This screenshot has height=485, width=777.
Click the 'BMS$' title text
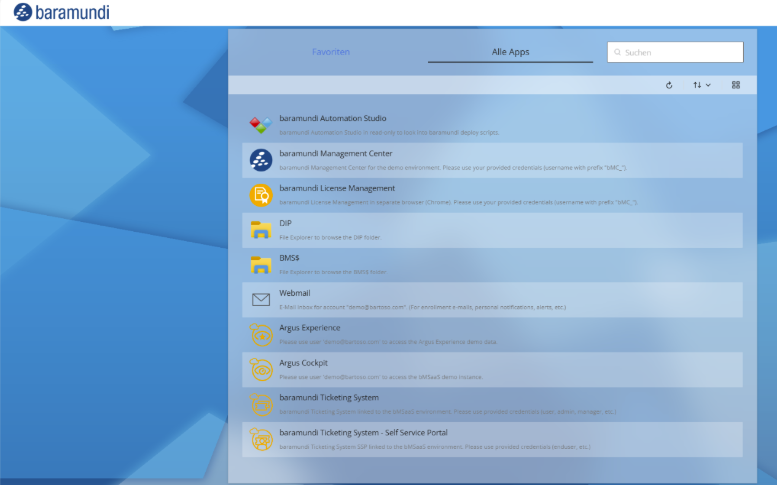coord(289,258)
